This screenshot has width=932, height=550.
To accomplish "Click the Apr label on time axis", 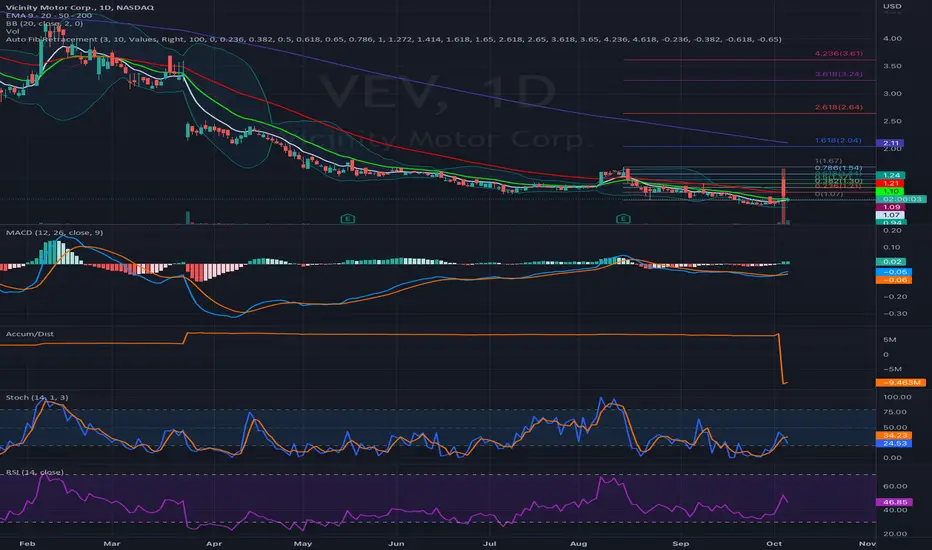I will tap(213, 543).
